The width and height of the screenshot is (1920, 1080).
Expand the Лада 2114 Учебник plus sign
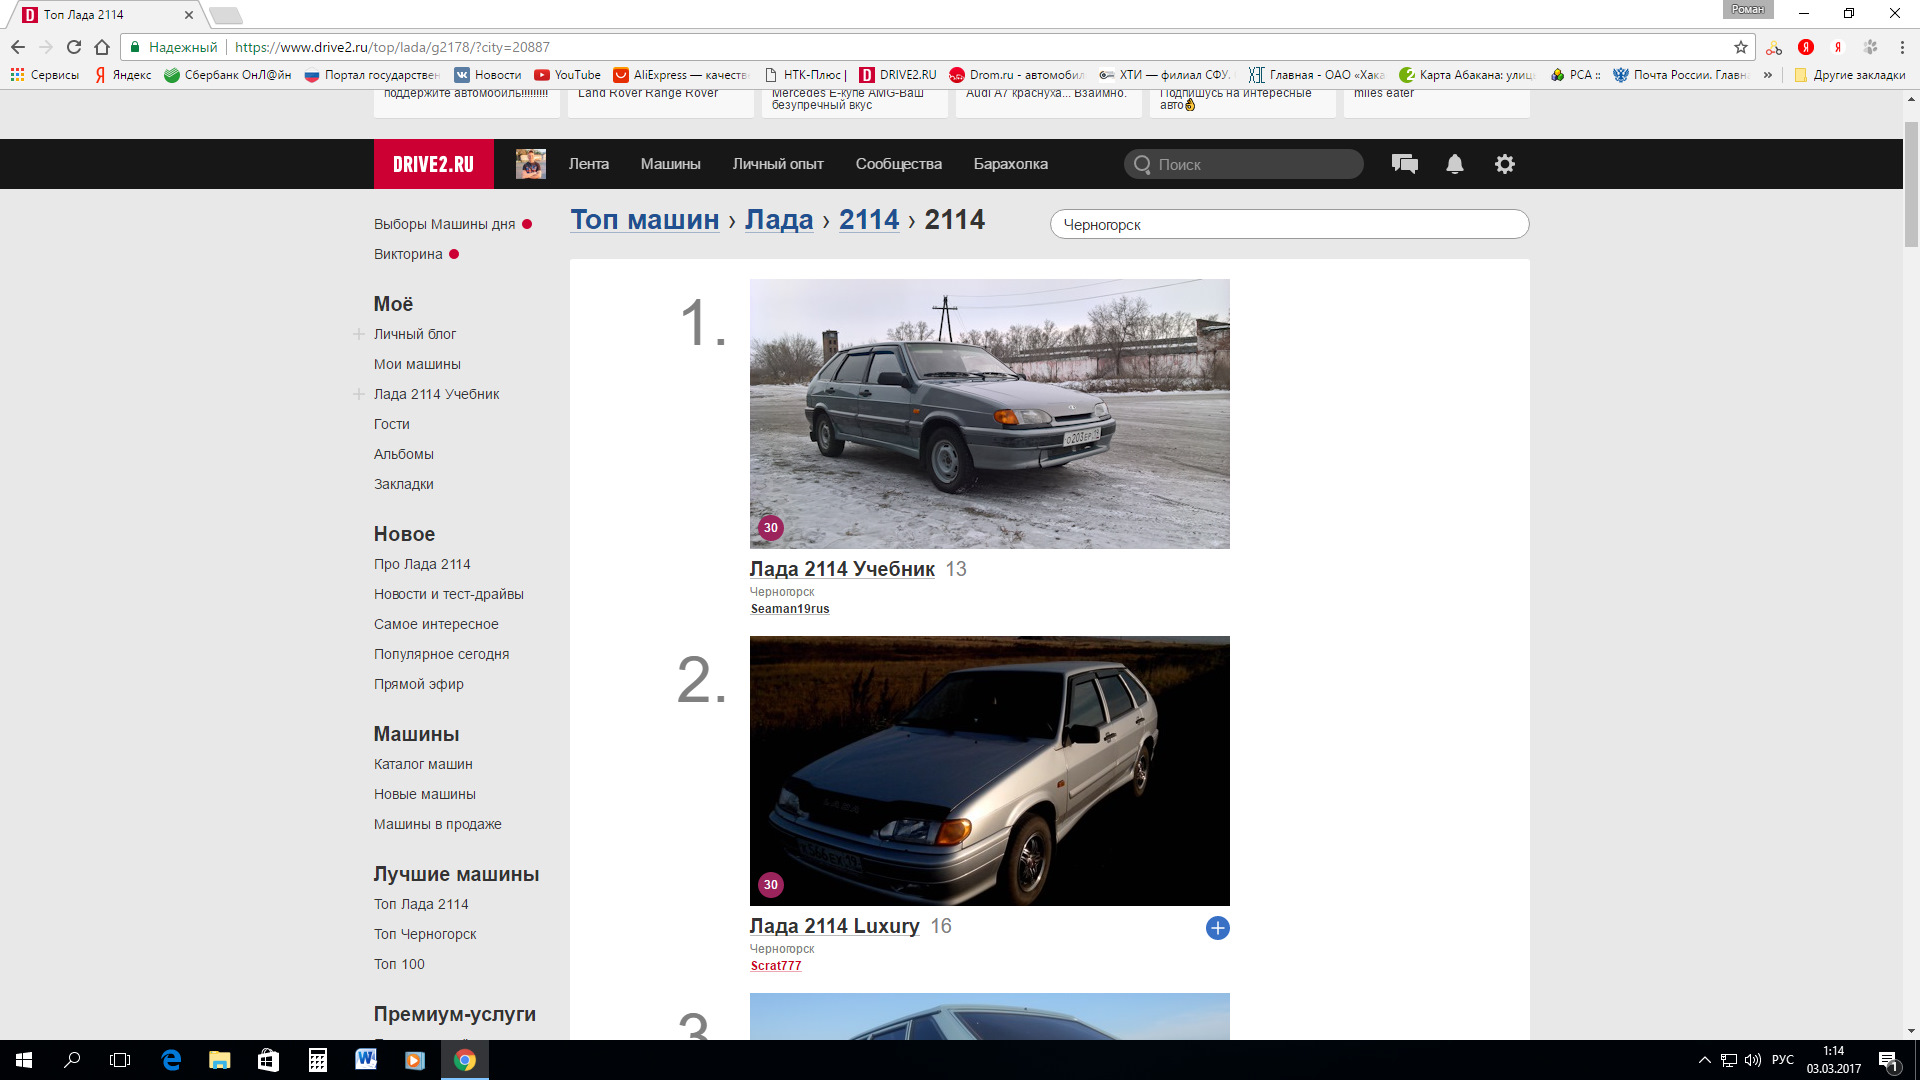click(358, 394)
